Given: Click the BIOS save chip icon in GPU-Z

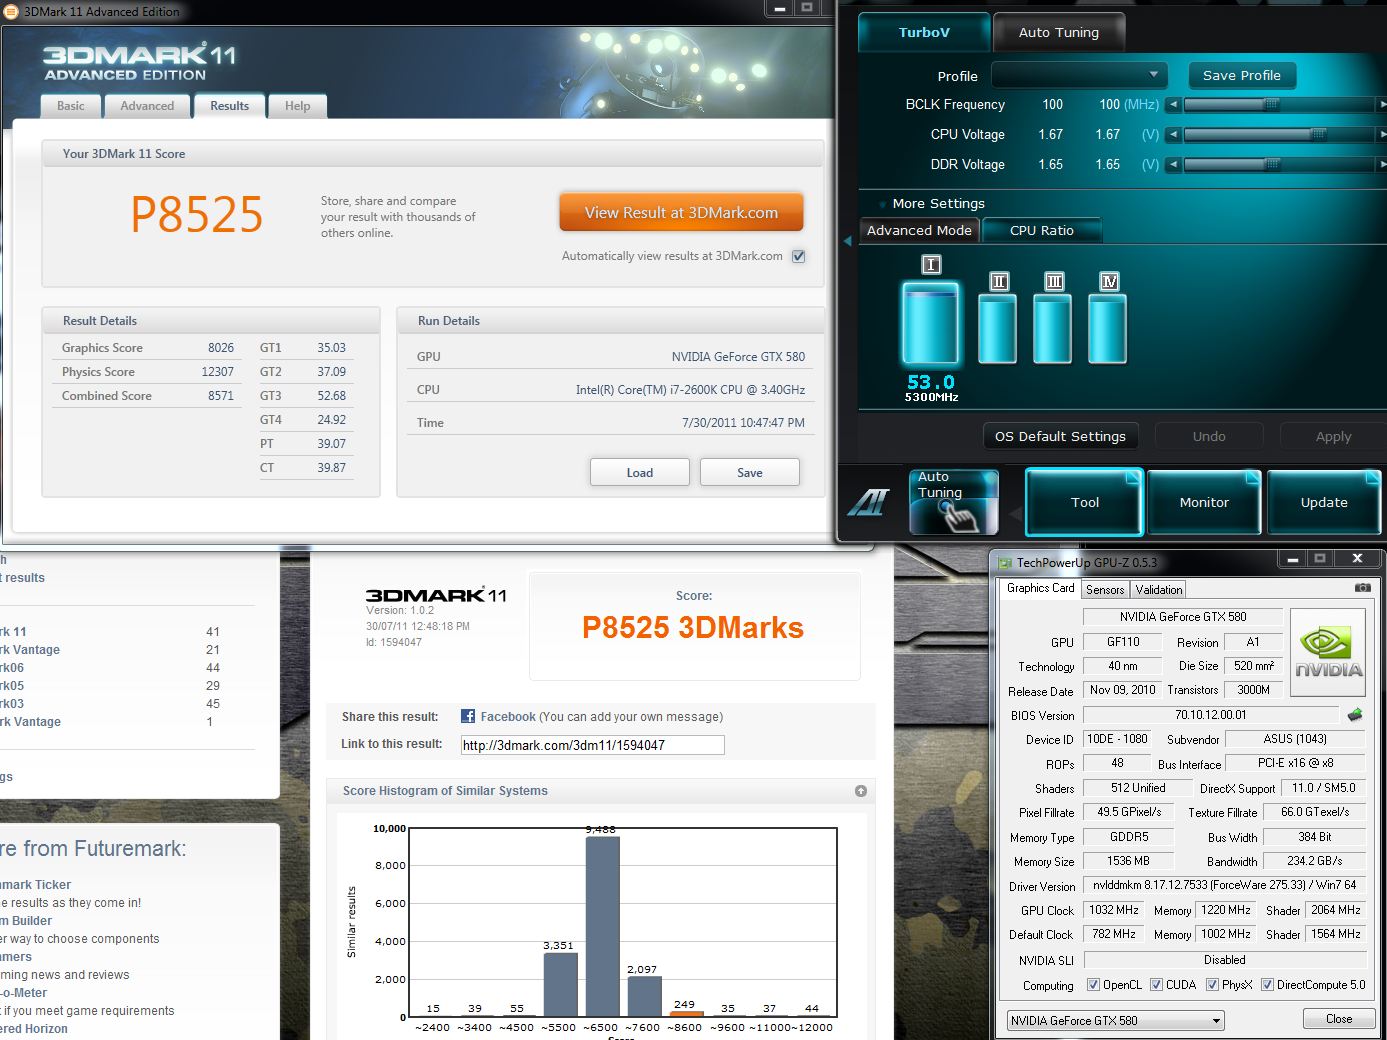Looking at the screenshot, I should [x=1355, y=715].
